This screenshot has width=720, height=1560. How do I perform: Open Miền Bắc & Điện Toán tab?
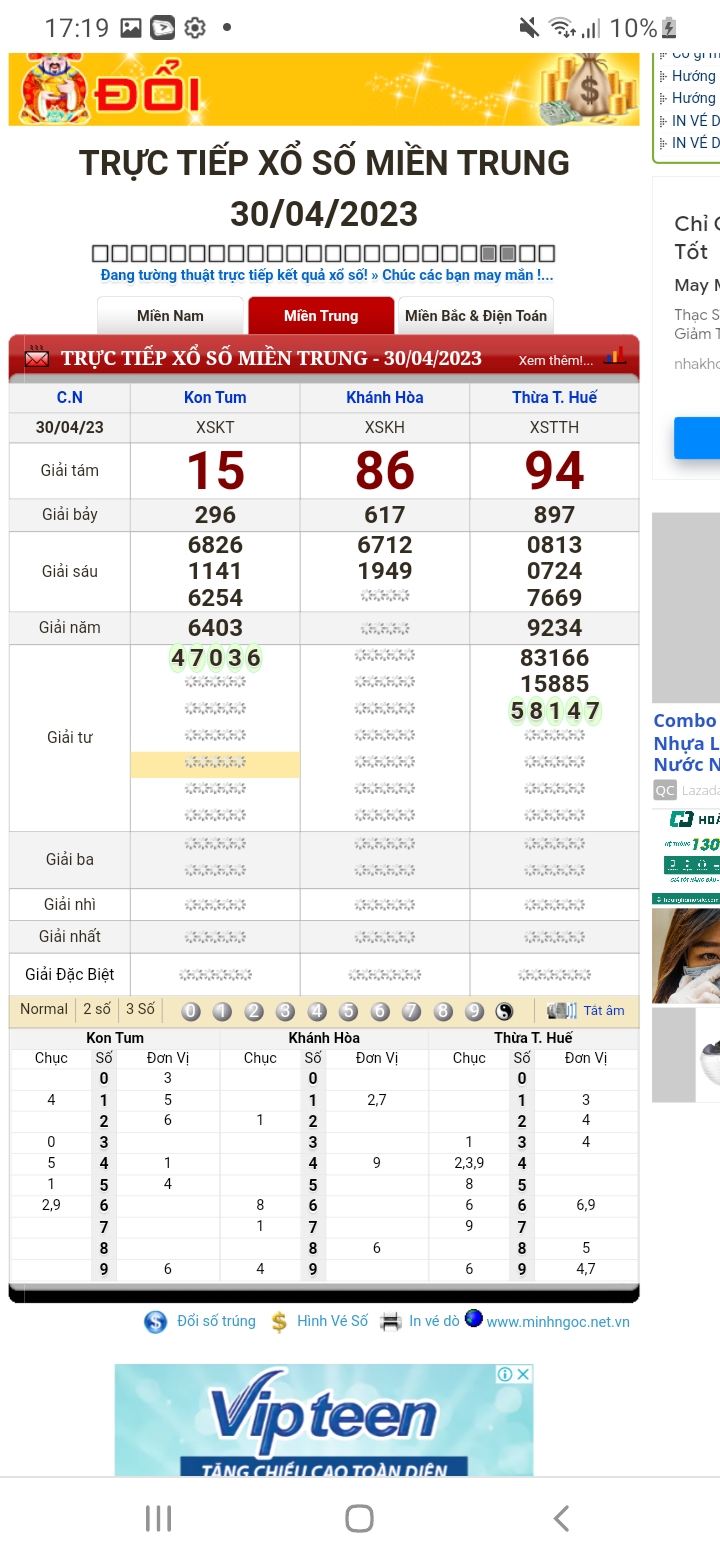476,316
